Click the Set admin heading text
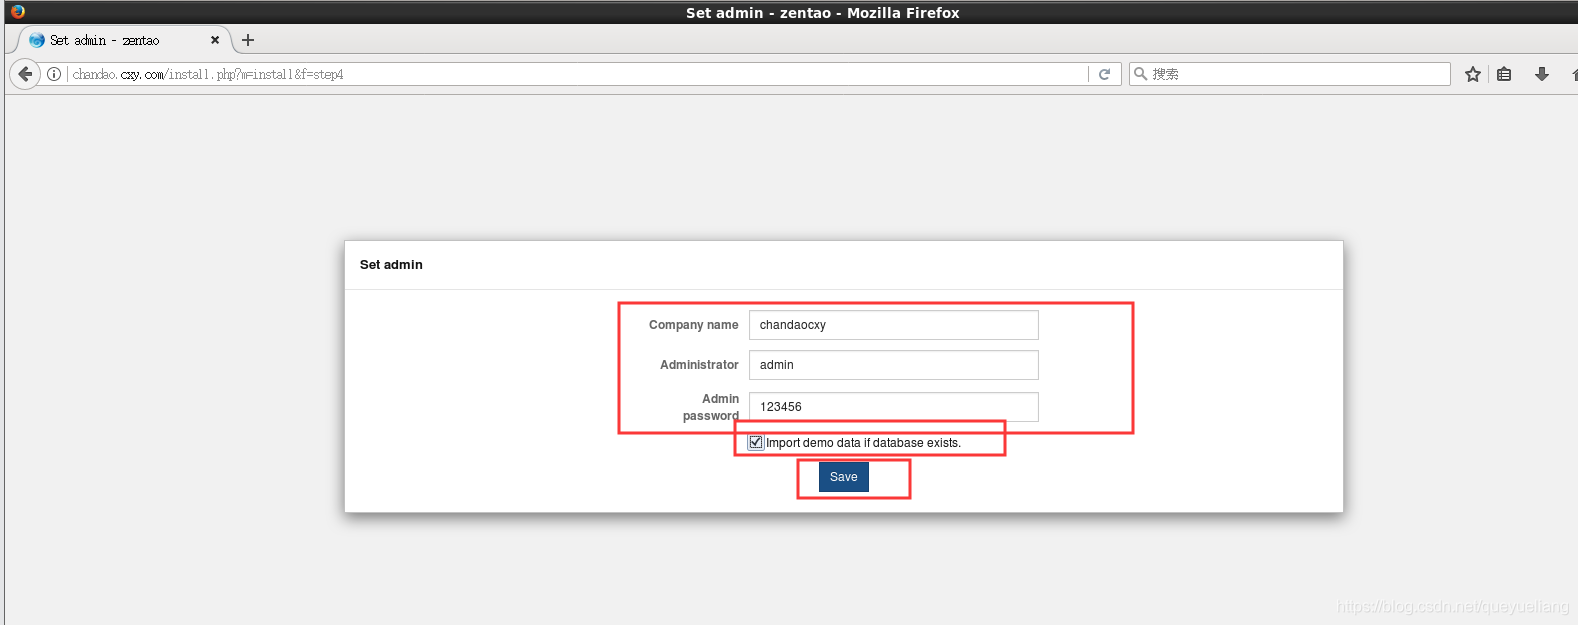1578x625 pixels. click(x=391, y=265)
